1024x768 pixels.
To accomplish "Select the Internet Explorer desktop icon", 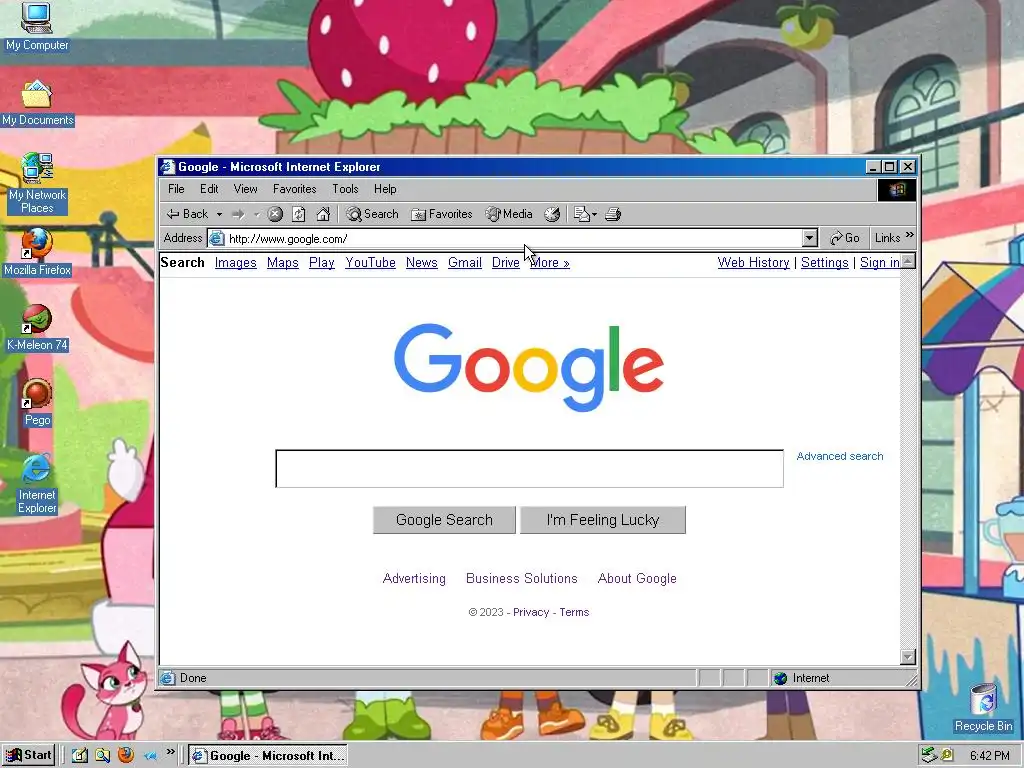I will point(37,483).
